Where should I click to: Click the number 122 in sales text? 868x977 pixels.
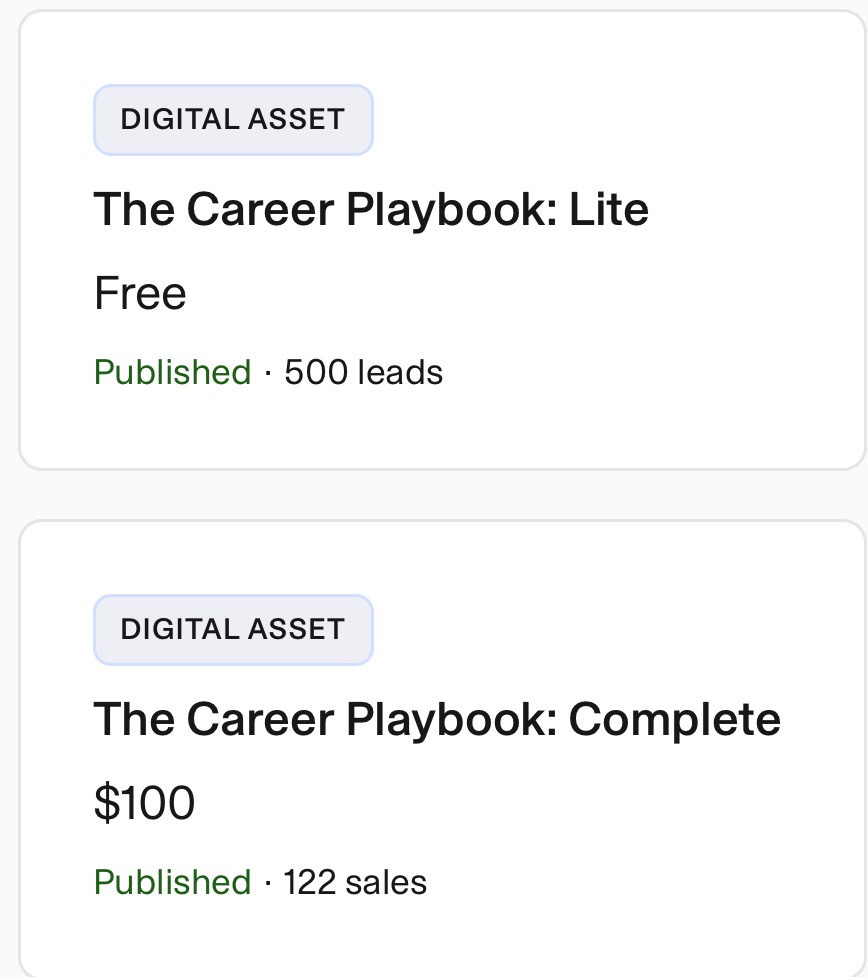310,882
